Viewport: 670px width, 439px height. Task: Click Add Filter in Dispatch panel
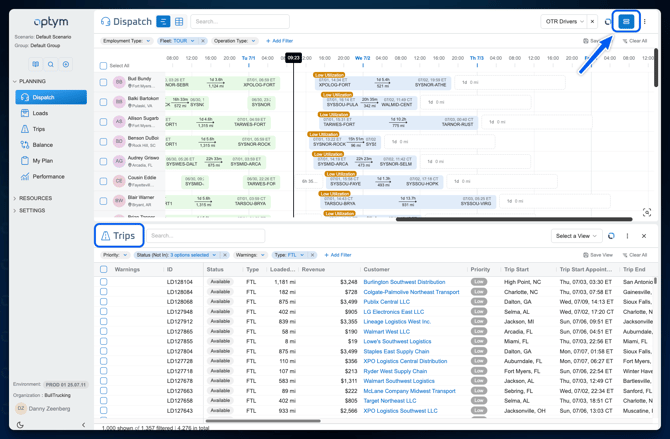279,41
